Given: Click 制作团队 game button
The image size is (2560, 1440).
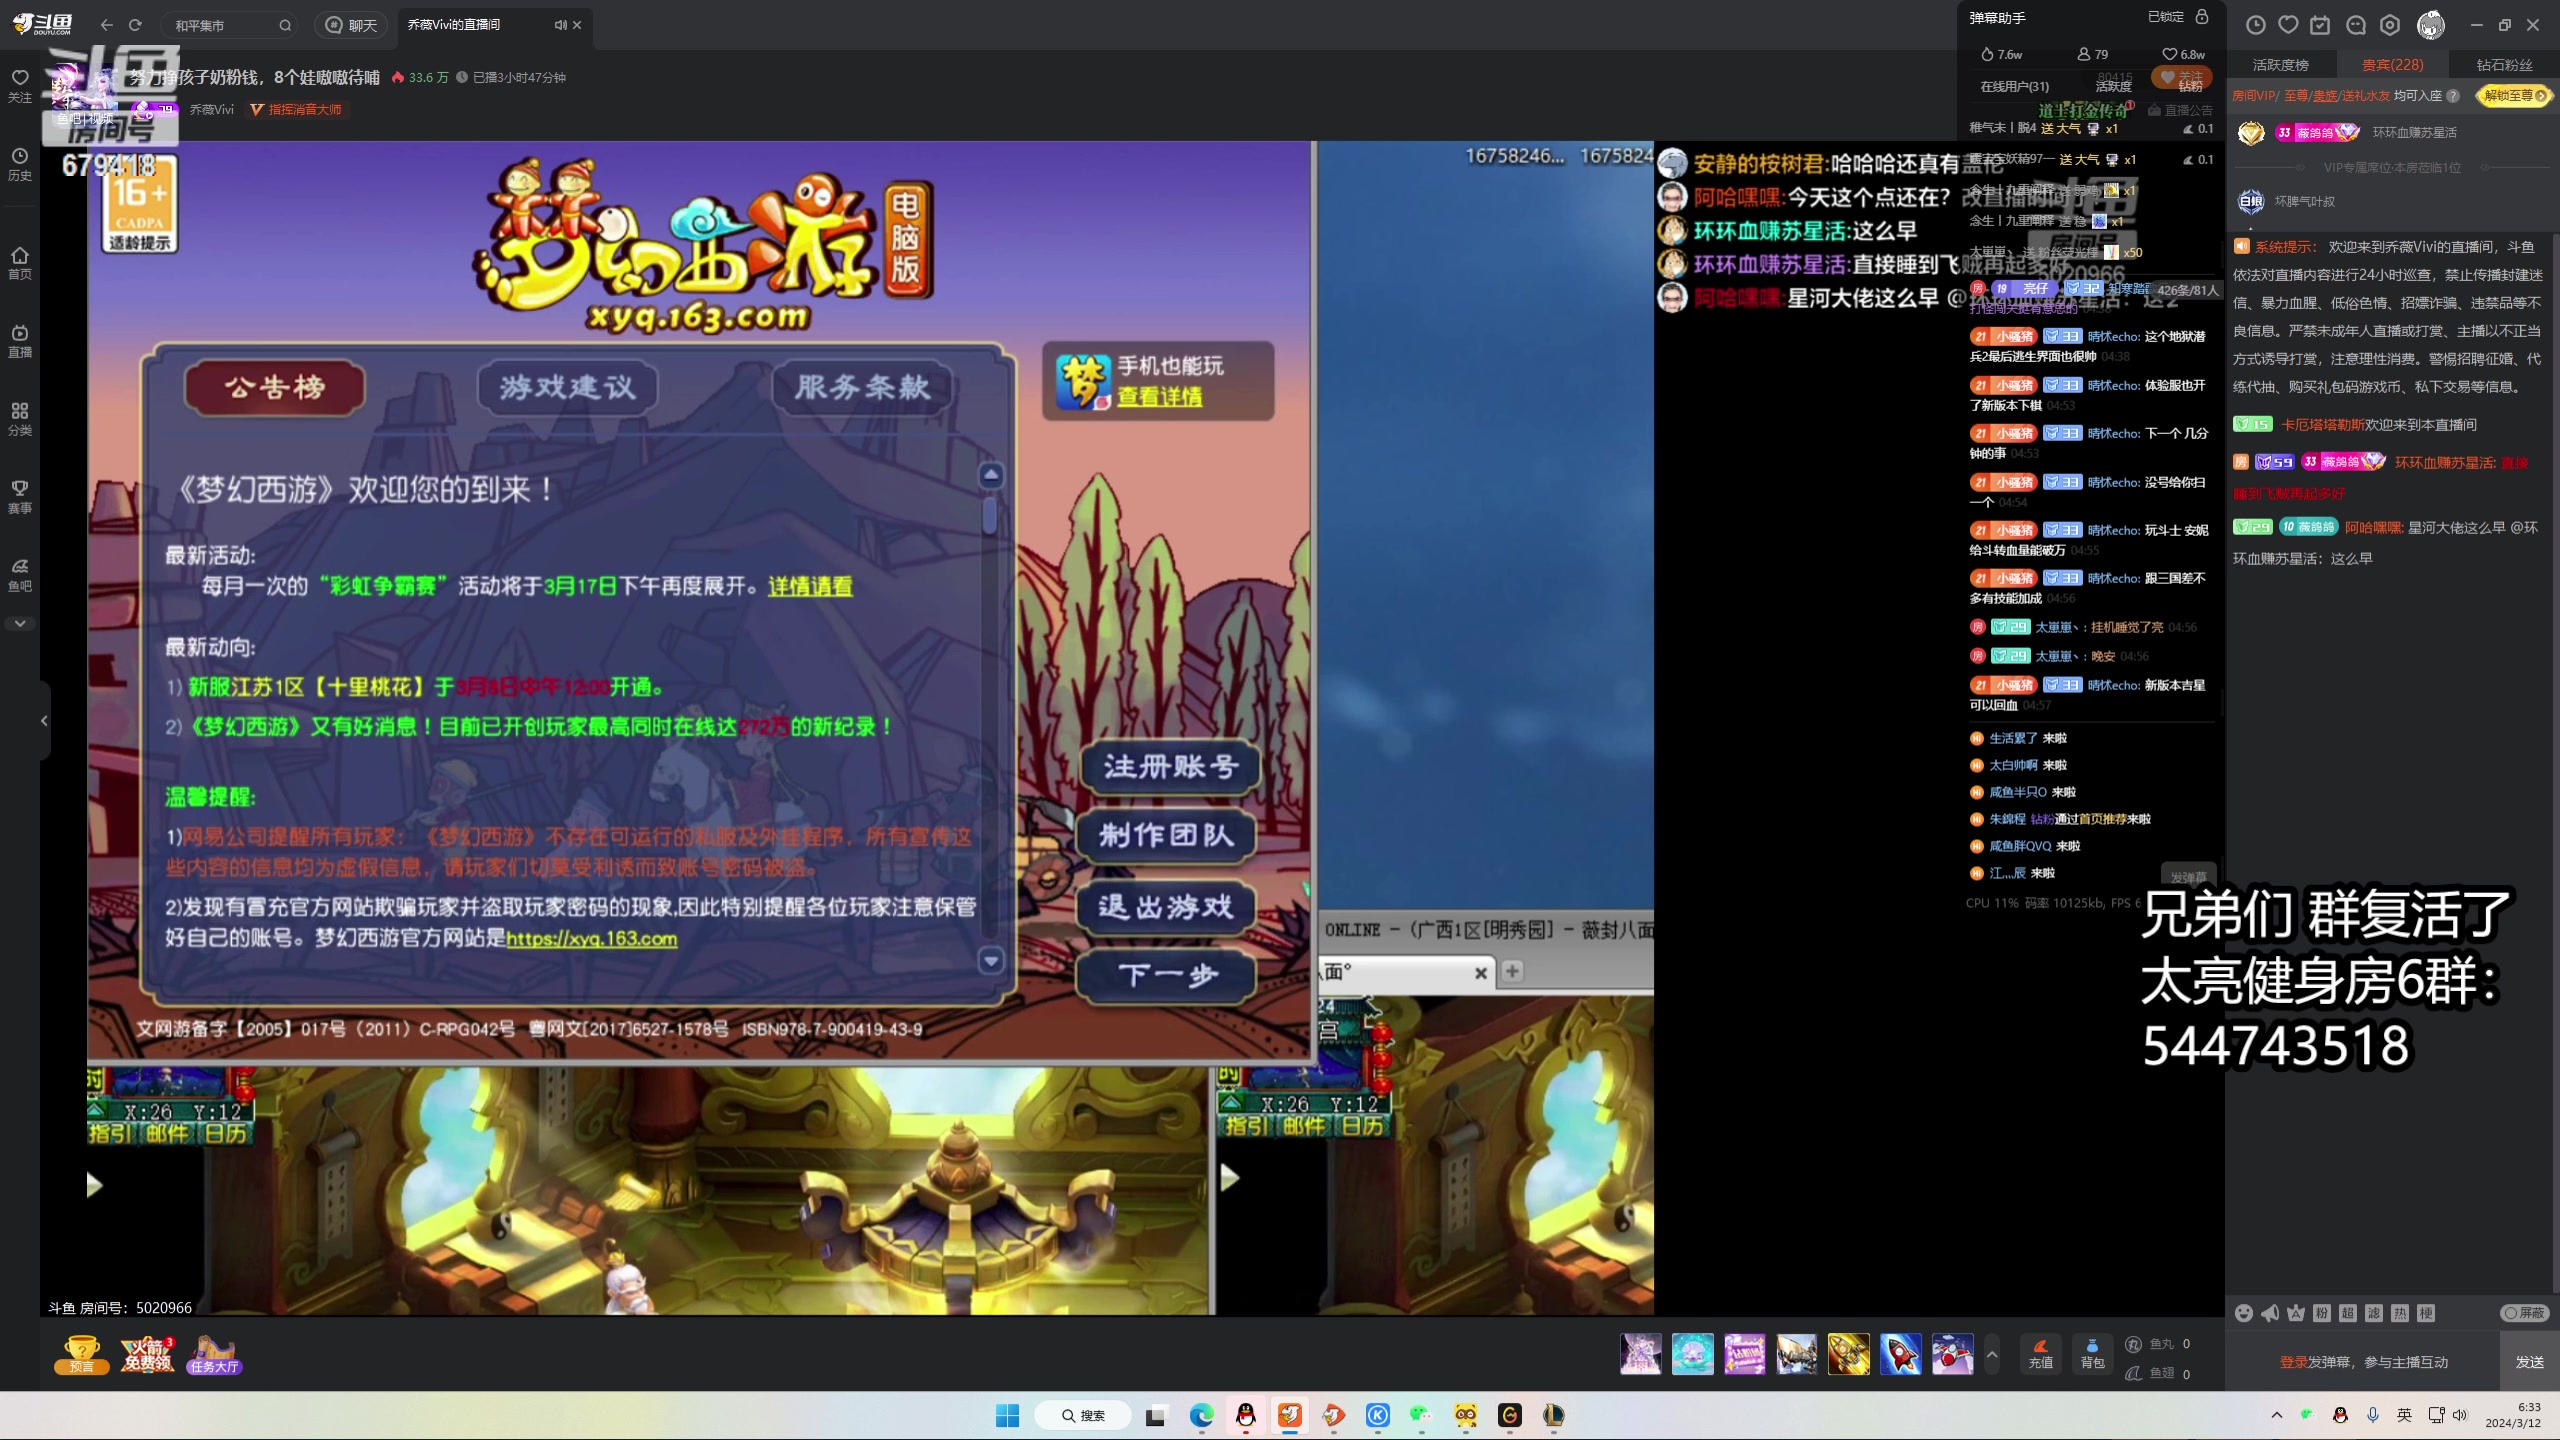Looking at the screenshot, I should coord(1166,836).
